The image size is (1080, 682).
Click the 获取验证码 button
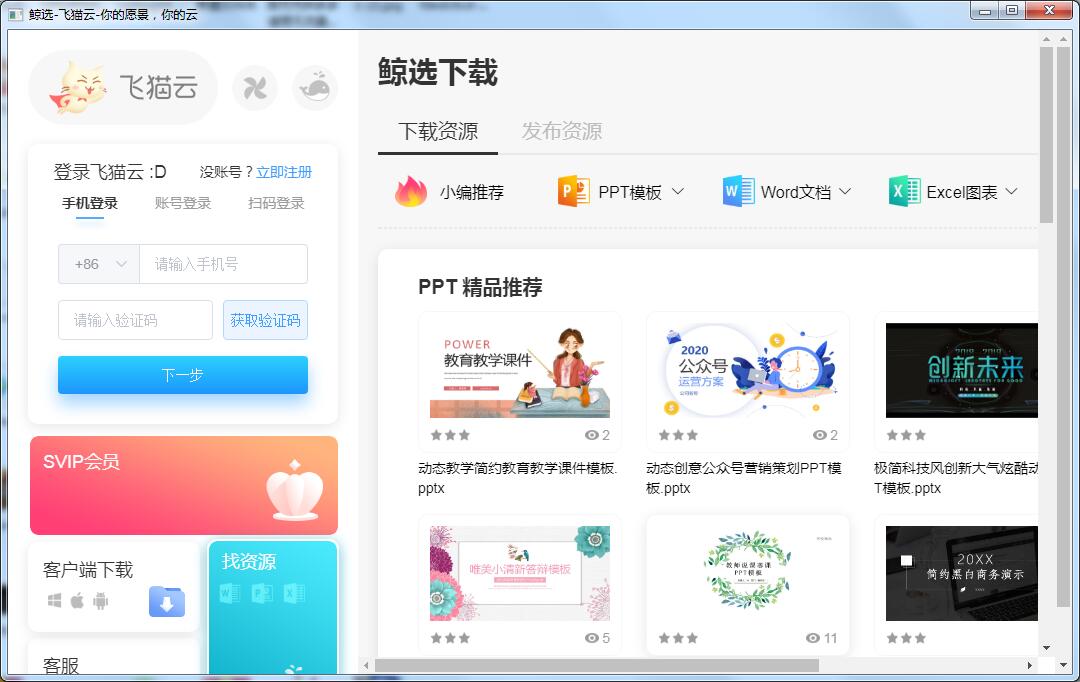click(x=265, y=320)
